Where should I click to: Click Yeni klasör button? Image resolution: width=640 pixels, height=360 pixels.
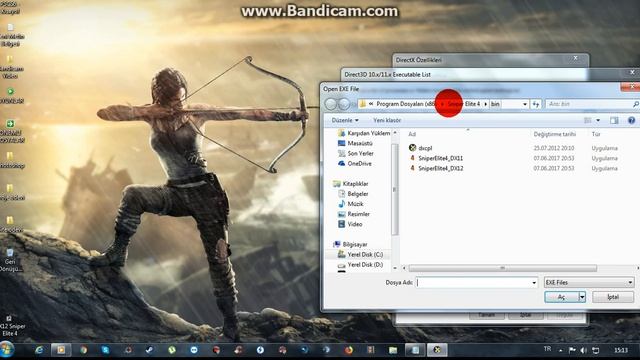point(387,120)
